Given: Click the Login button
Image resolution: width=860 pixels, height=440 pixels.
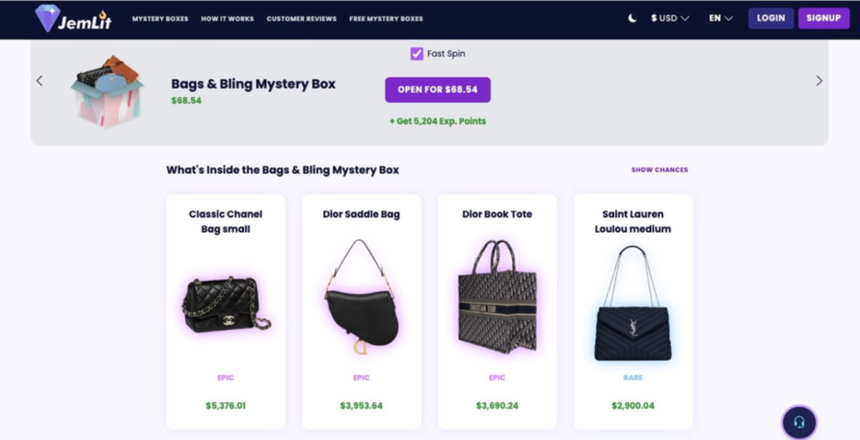Looking at the screenshot, I should (771, 18).
